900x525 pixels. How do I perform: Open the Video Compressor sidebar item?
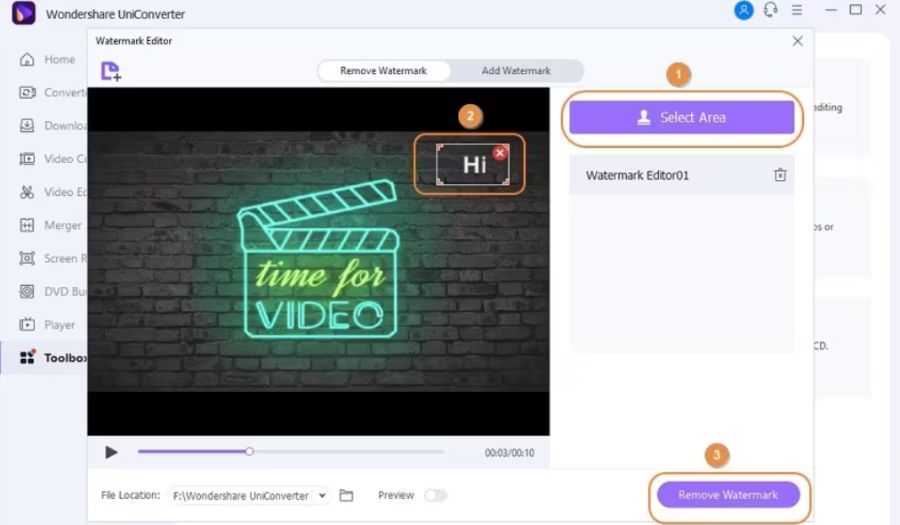(x=53, y=159)
